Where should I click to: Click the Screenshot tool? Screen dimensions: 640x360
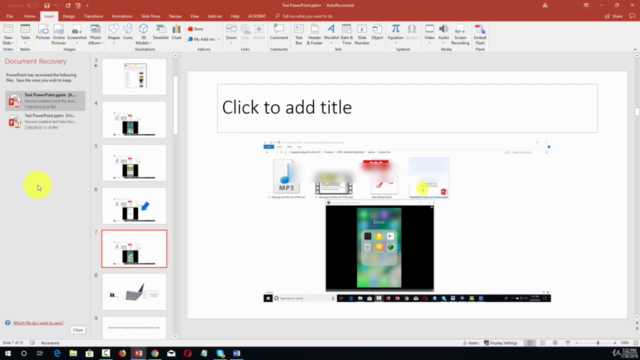pyautogui.click(x=77, y=33)
